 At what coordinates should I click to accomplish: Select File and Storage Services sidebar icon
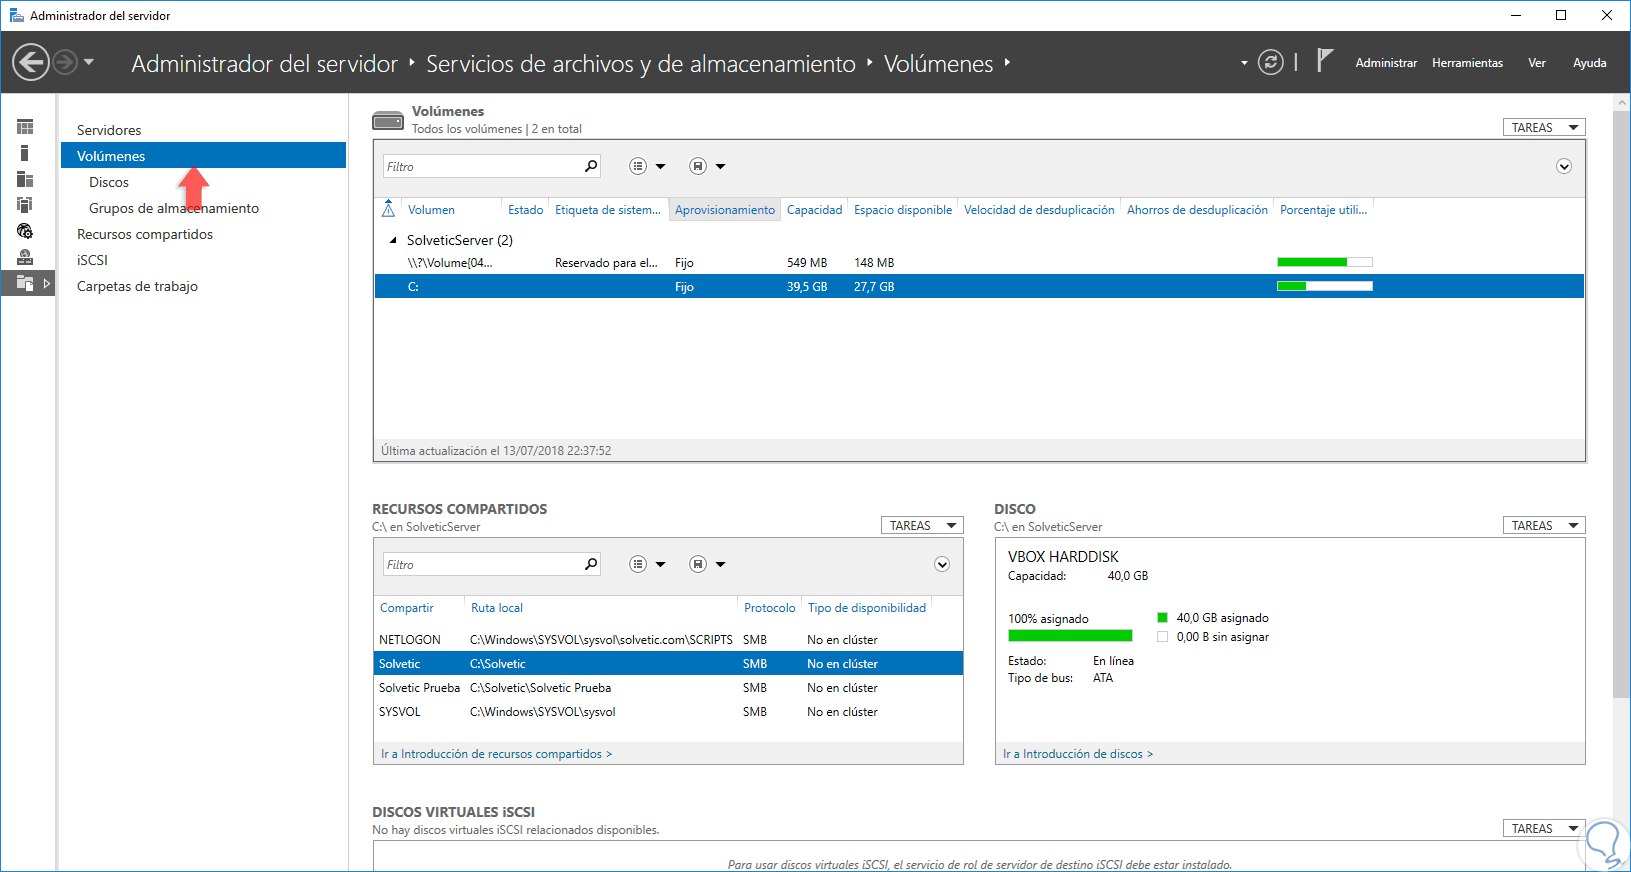click(27, 283)
